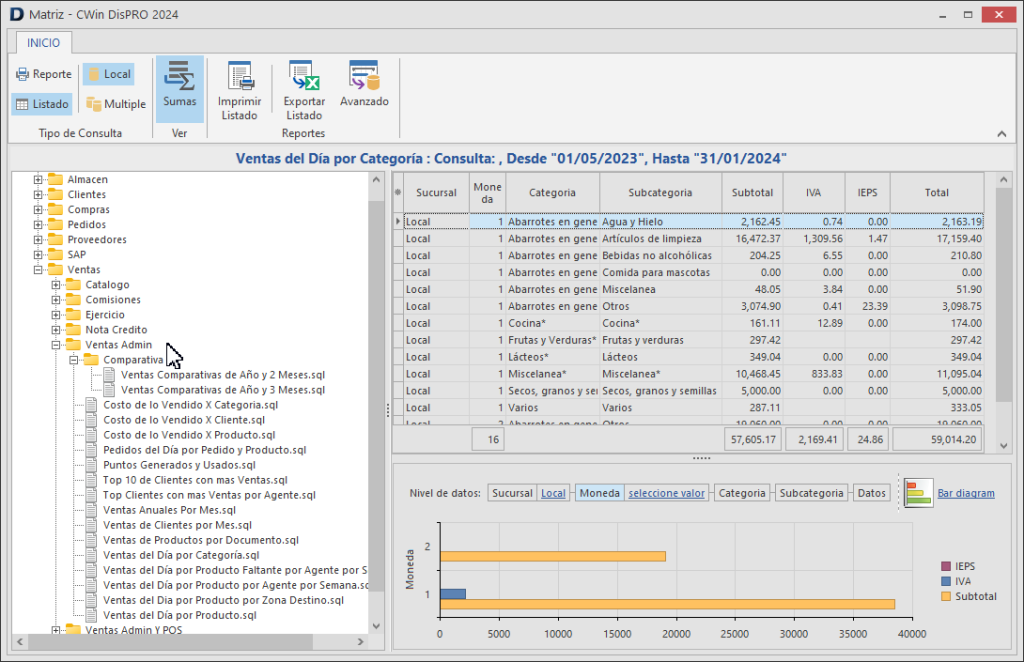Image resolution: width=1024 pixels, height=662 pixels.
Task: Click the Subtotal legend color swatch
Action: pos(947,597)
